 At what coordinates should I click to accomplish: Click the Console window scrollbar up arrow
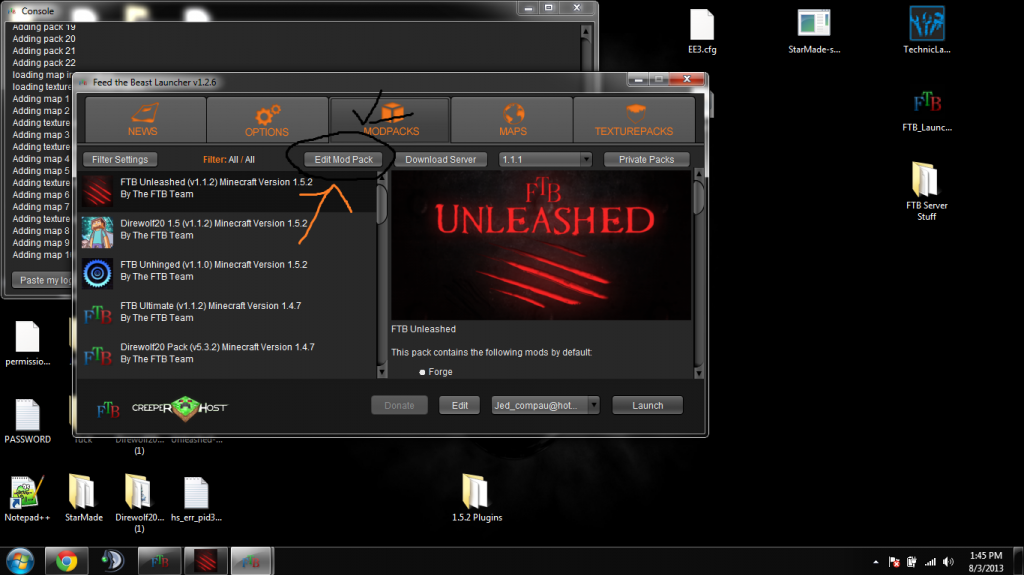click(x=586, y=31)
